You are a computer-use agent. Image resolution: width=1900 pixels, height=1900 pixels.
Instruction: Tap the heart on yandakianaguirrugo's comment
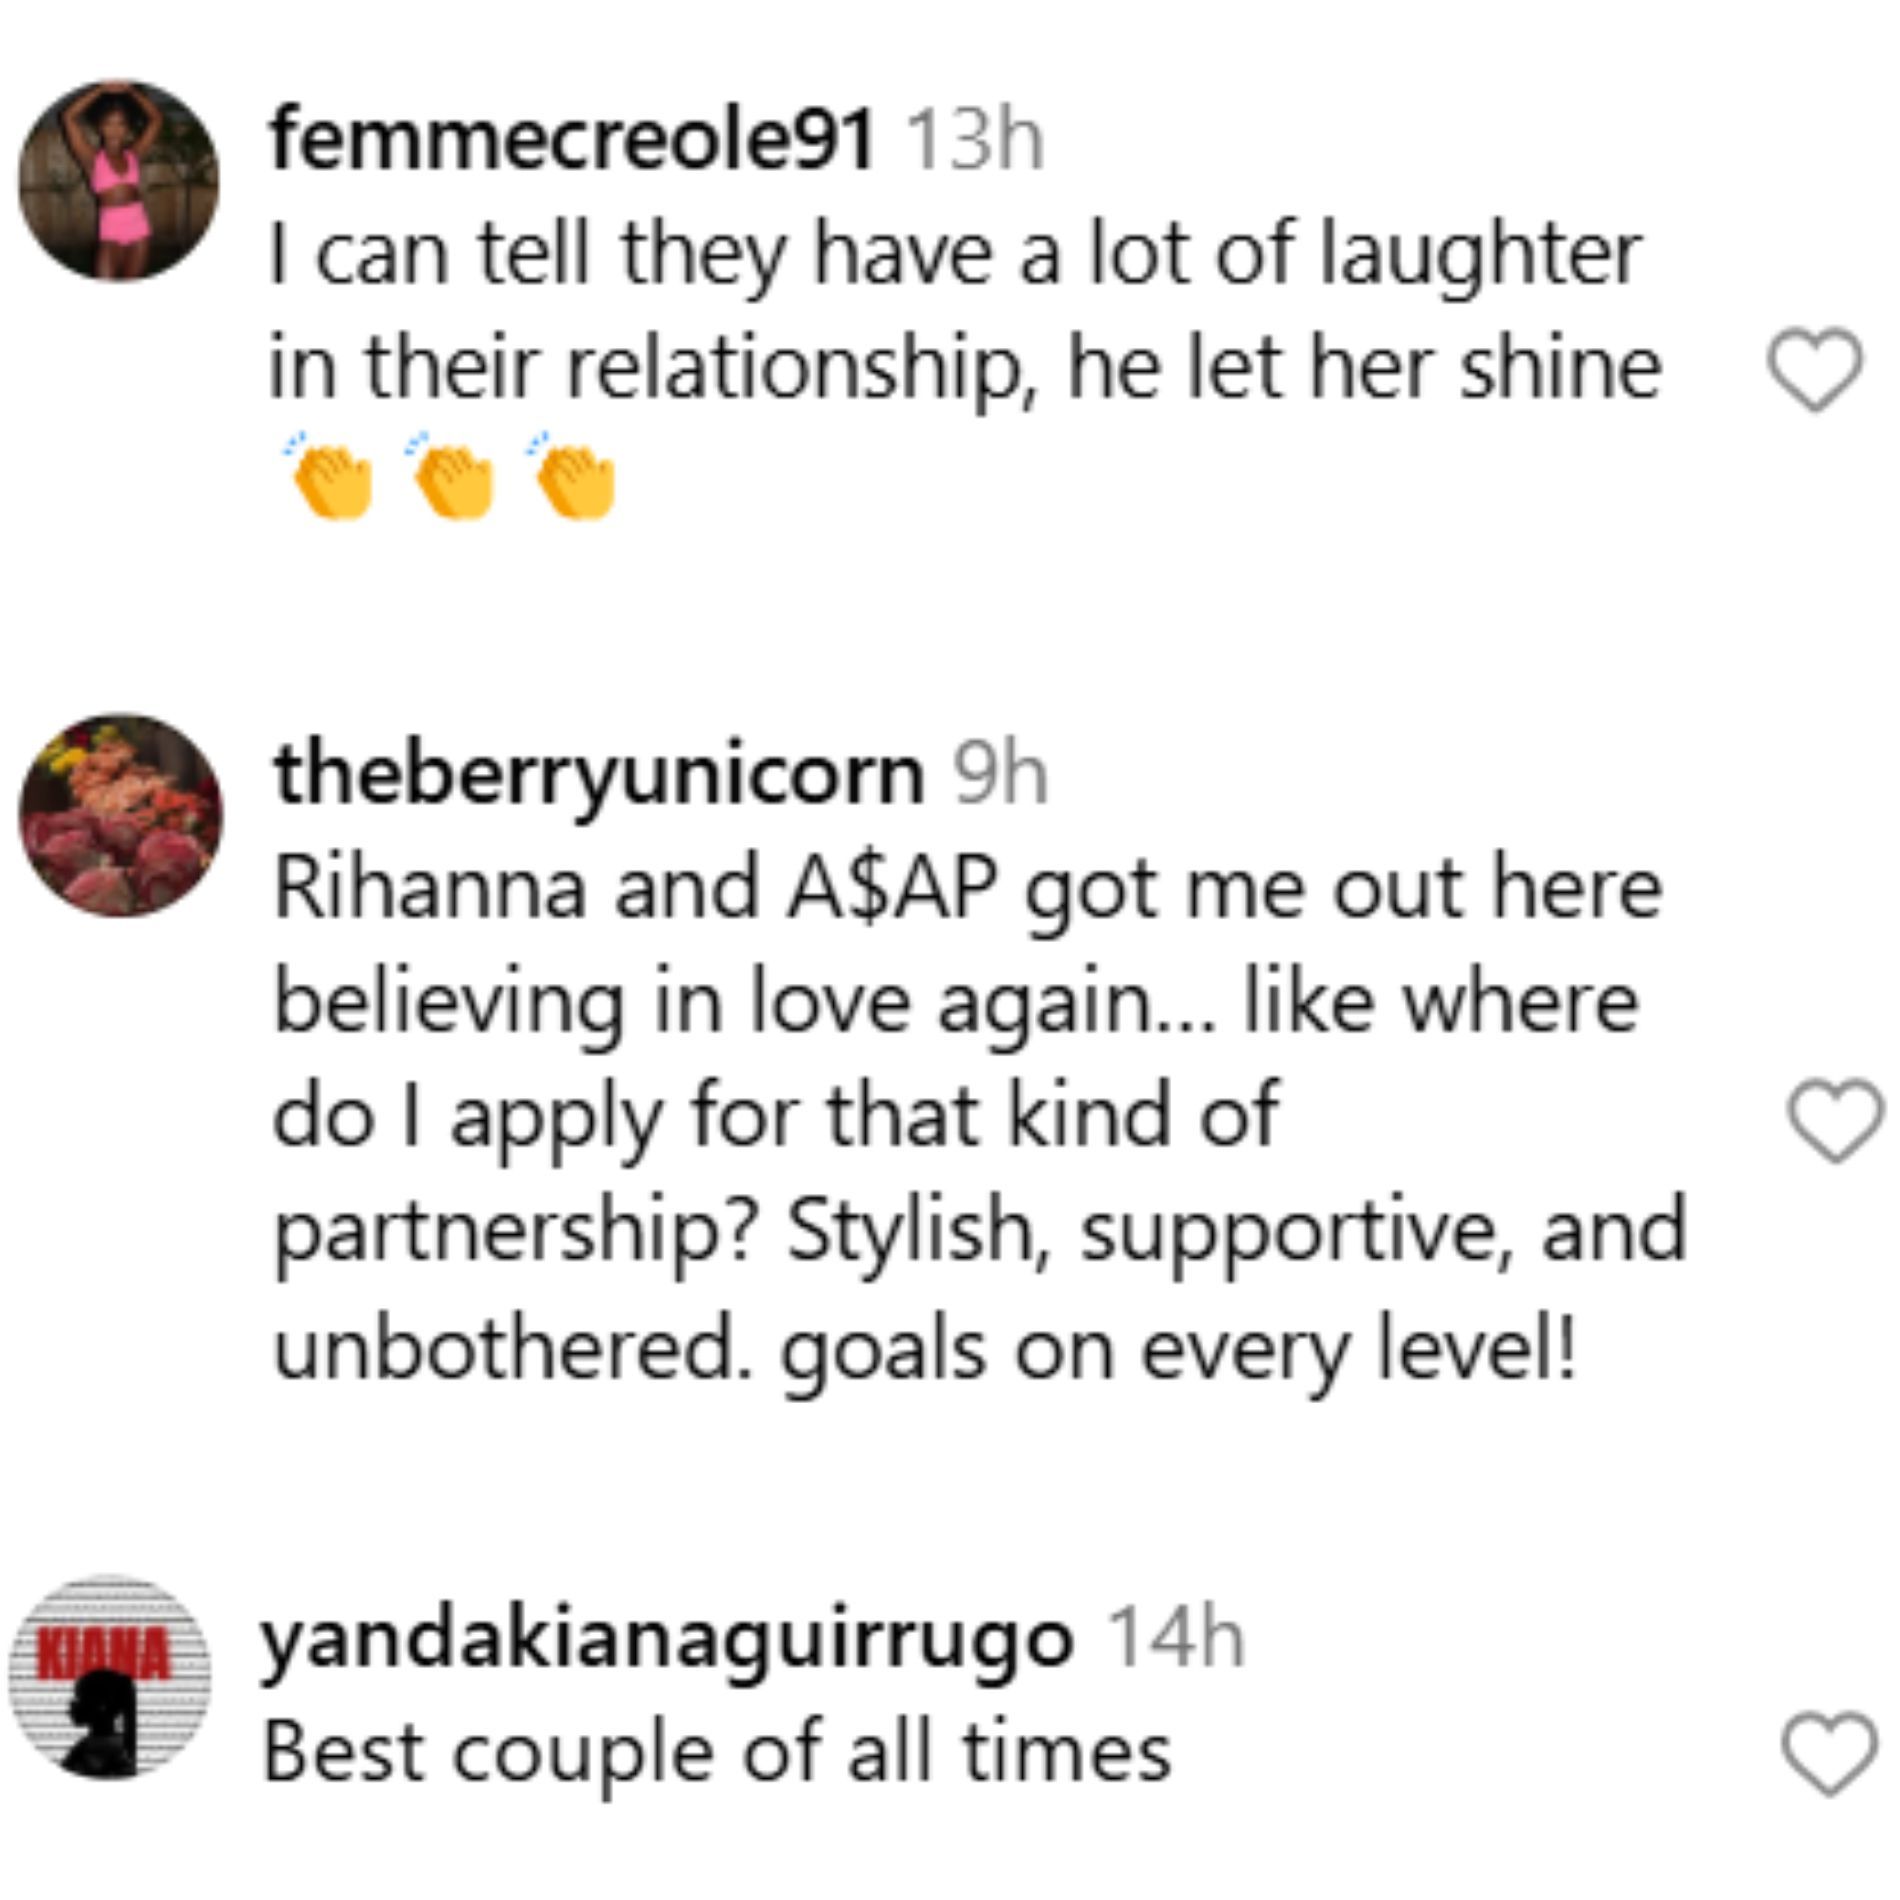[1829, 1753]
